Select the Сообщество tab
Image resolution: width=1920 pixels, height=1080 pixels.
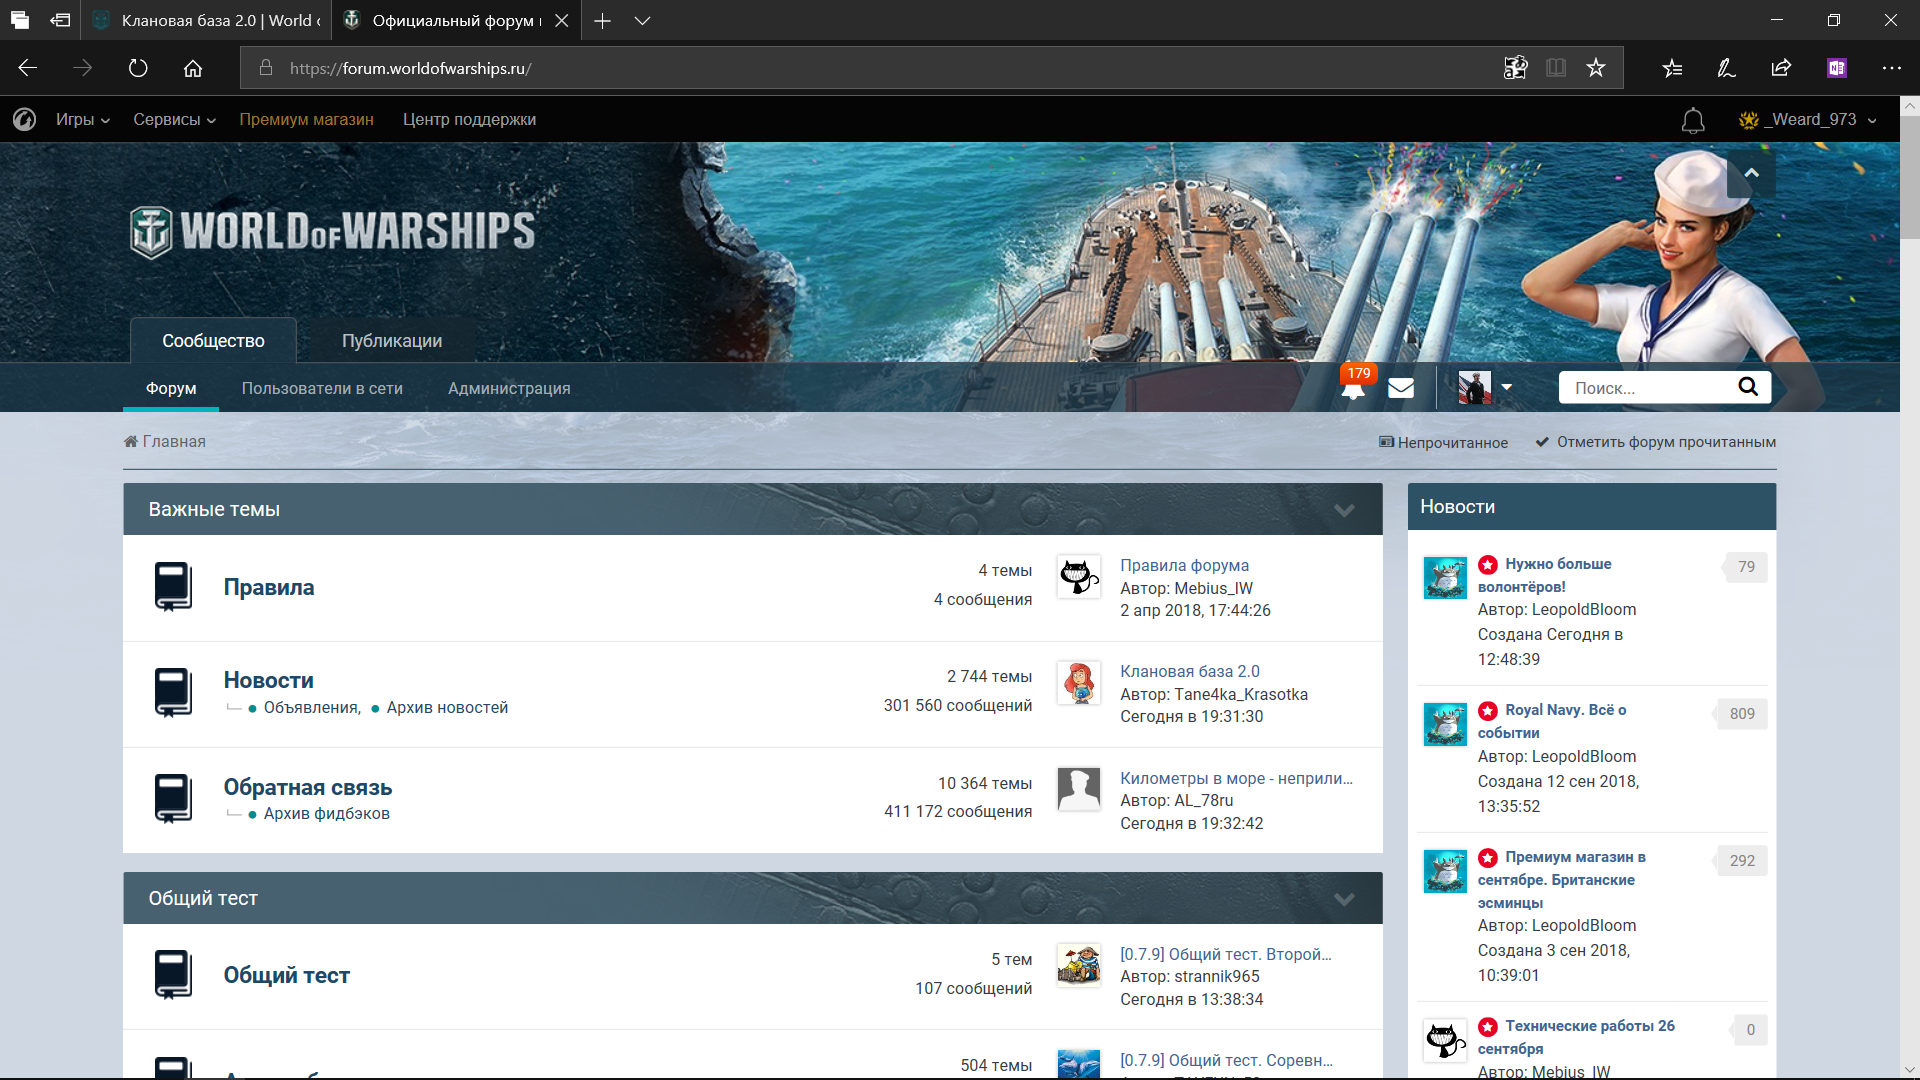point(213,340)
